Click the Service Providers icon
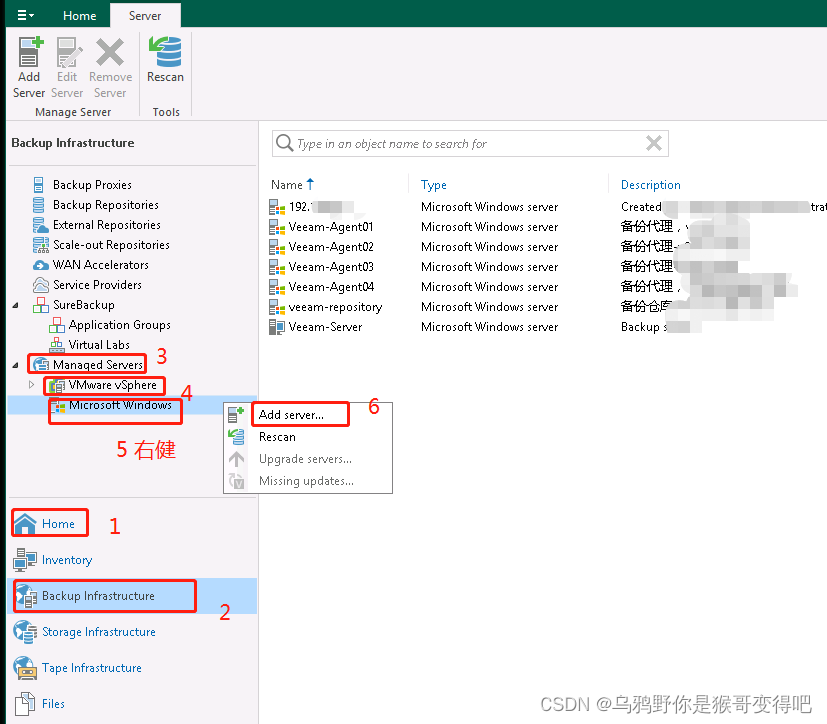 click(x=40, y=285)
